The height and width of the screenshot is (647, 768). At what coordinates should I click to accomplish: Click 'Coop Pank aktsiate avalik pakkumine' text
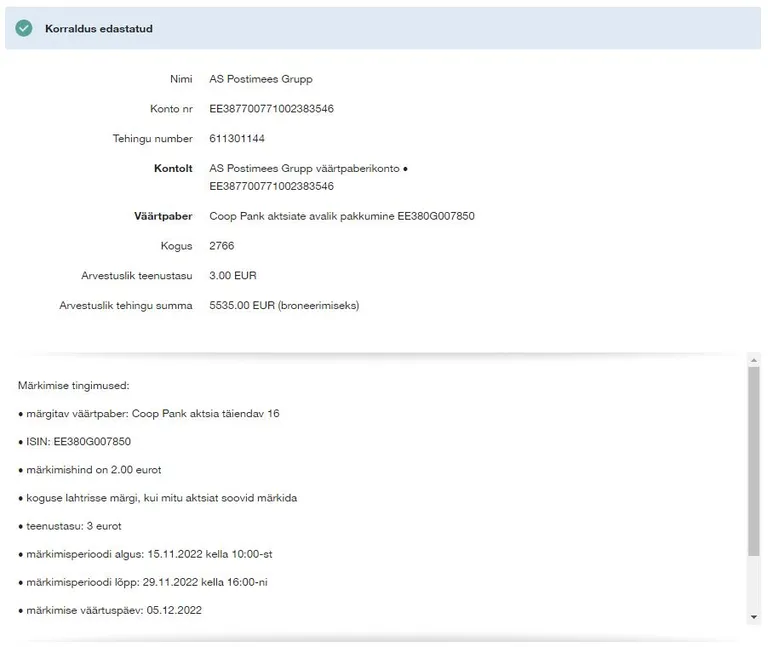point(302,216)
